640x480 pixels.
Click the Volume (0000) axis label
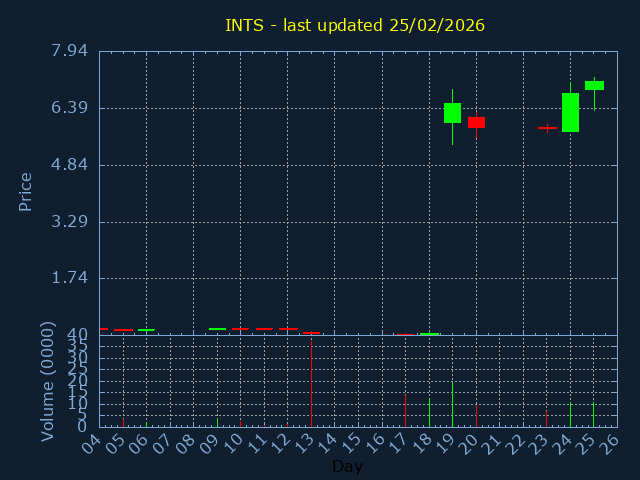47,381
